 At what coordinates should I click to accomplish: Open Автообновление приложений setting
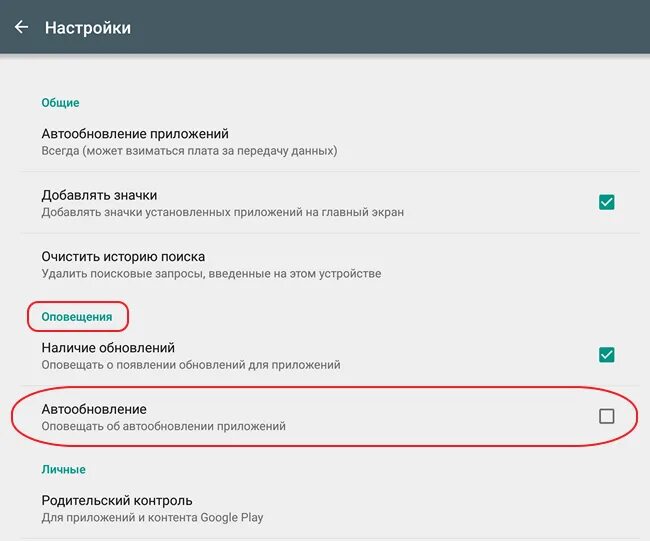[135, 134]
